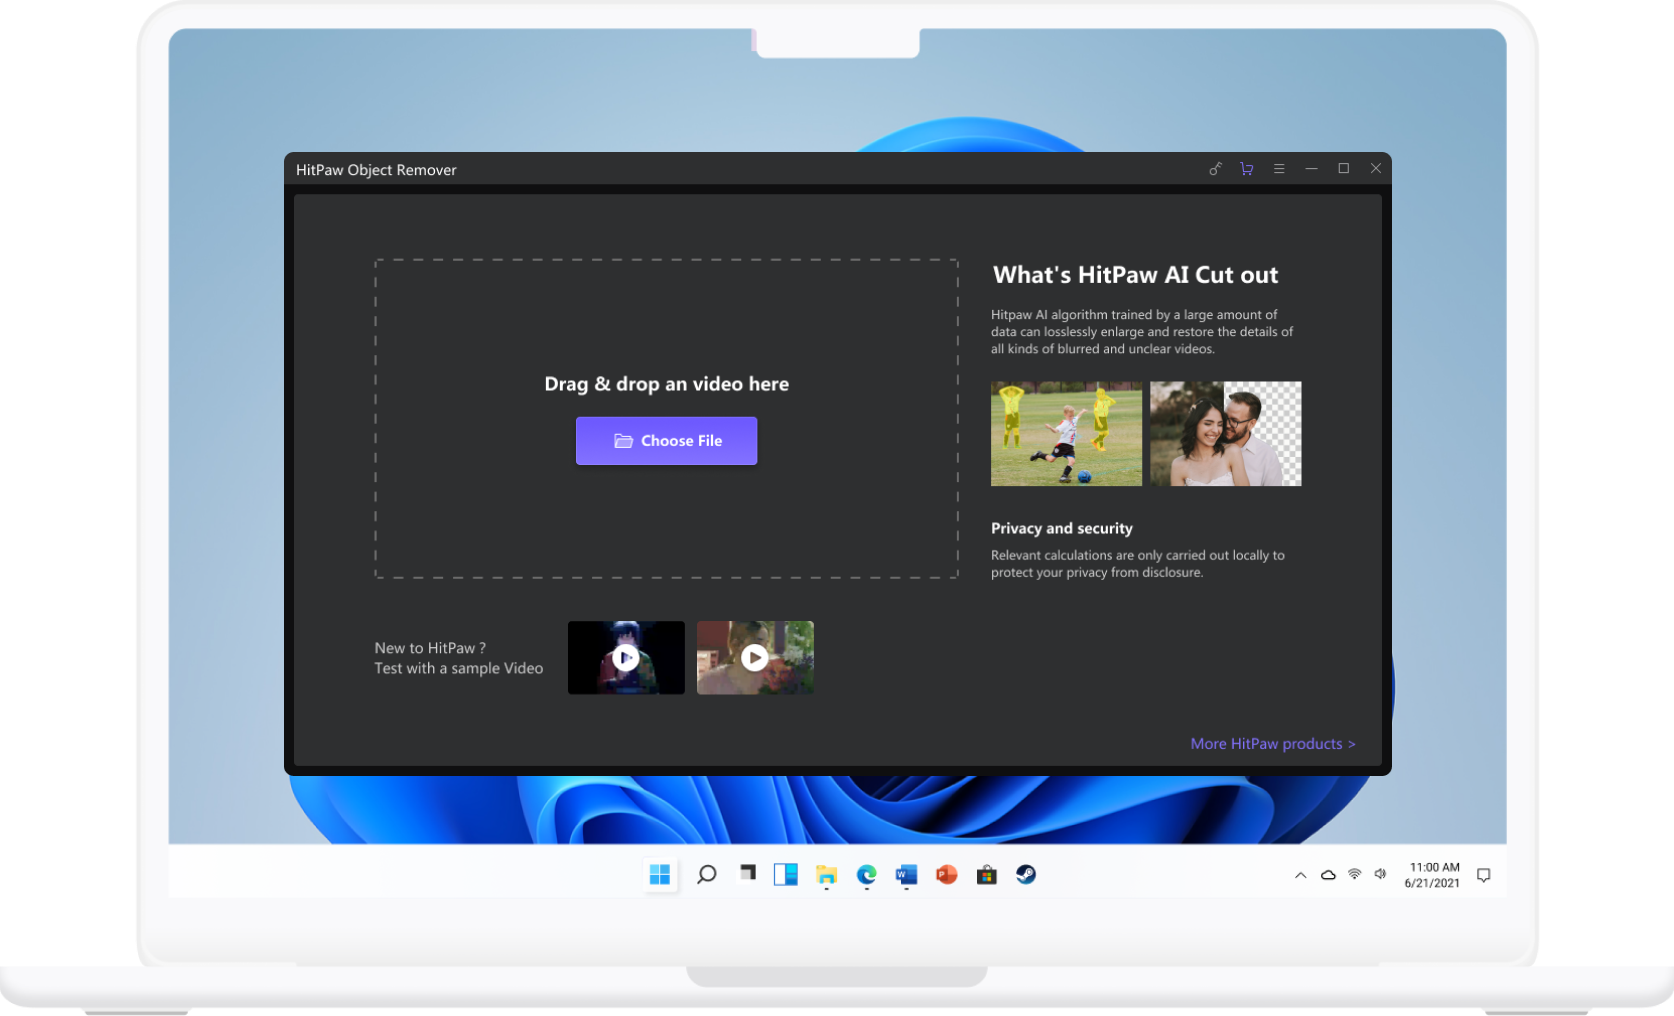The image size is (1674, 1016).
Task: Launch Microsoft Edge from the taskbar
Action: tap(866, 875)
